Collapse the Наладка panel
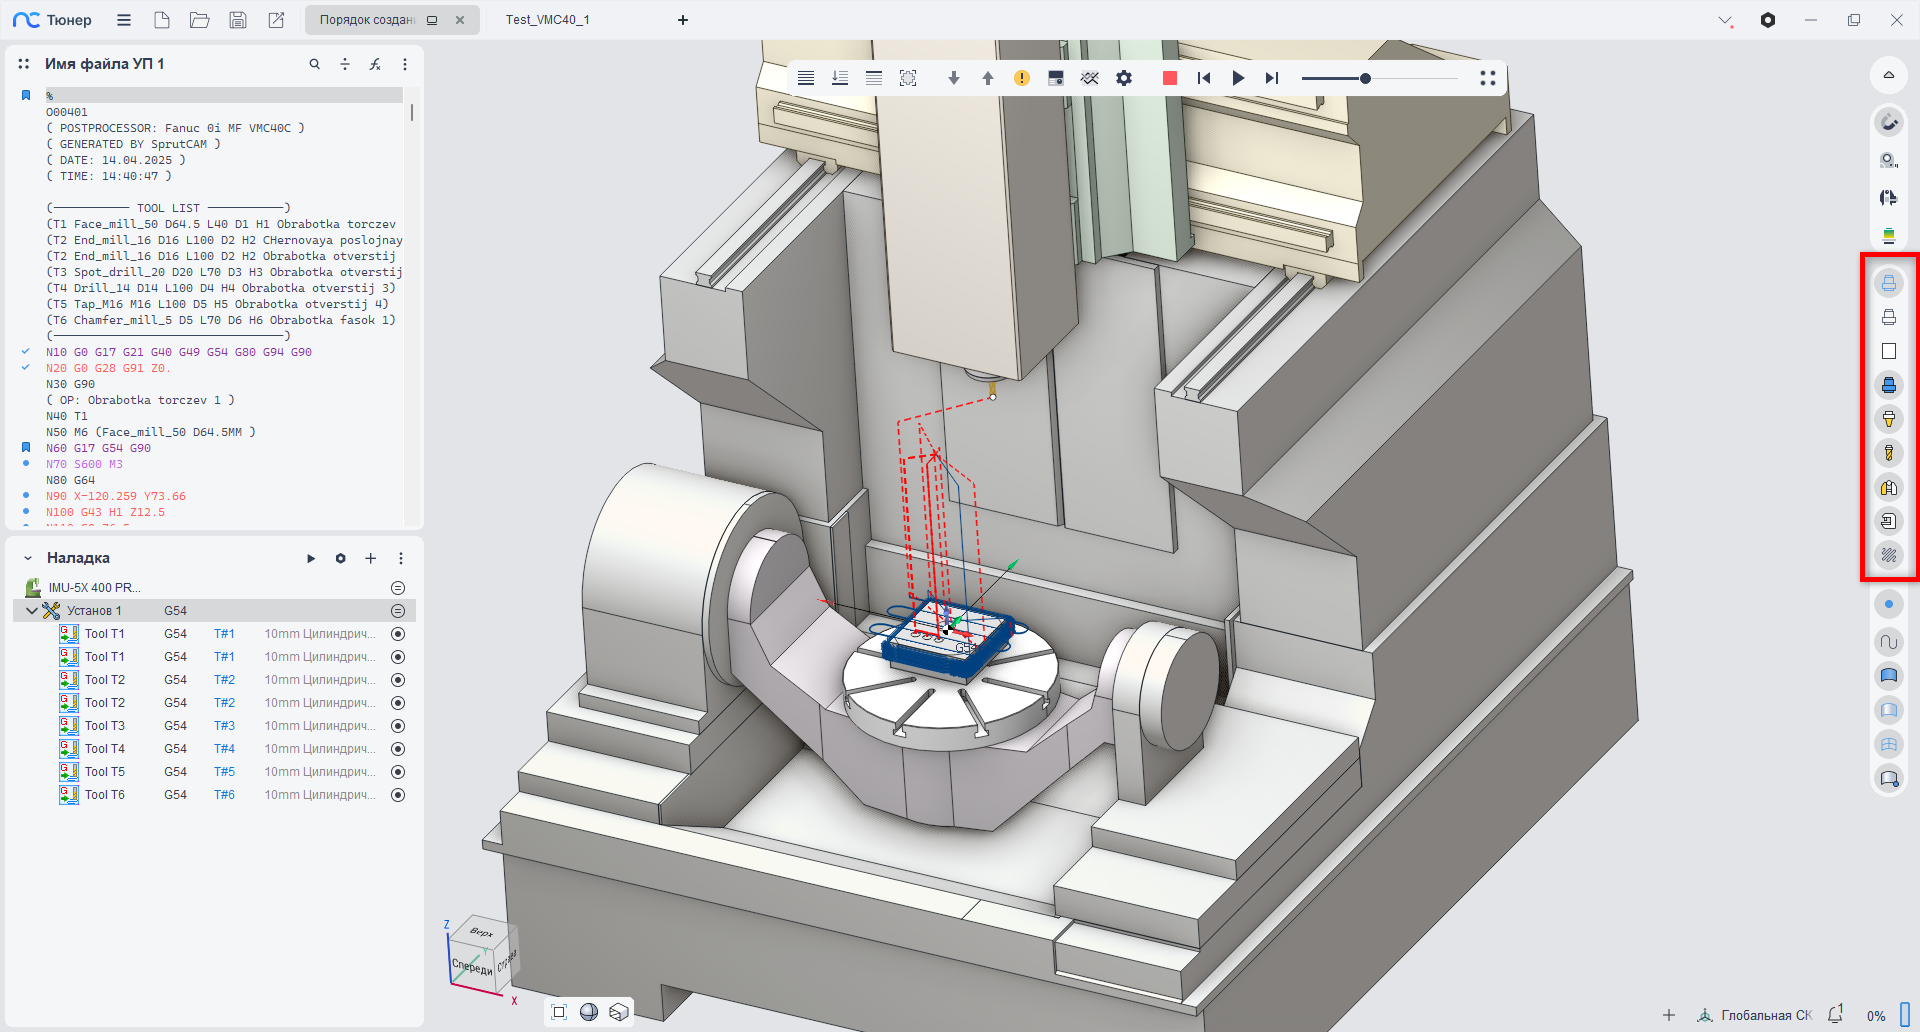Image resolution: width=1920 pixels, height=1032 pixels. [28, 558]
